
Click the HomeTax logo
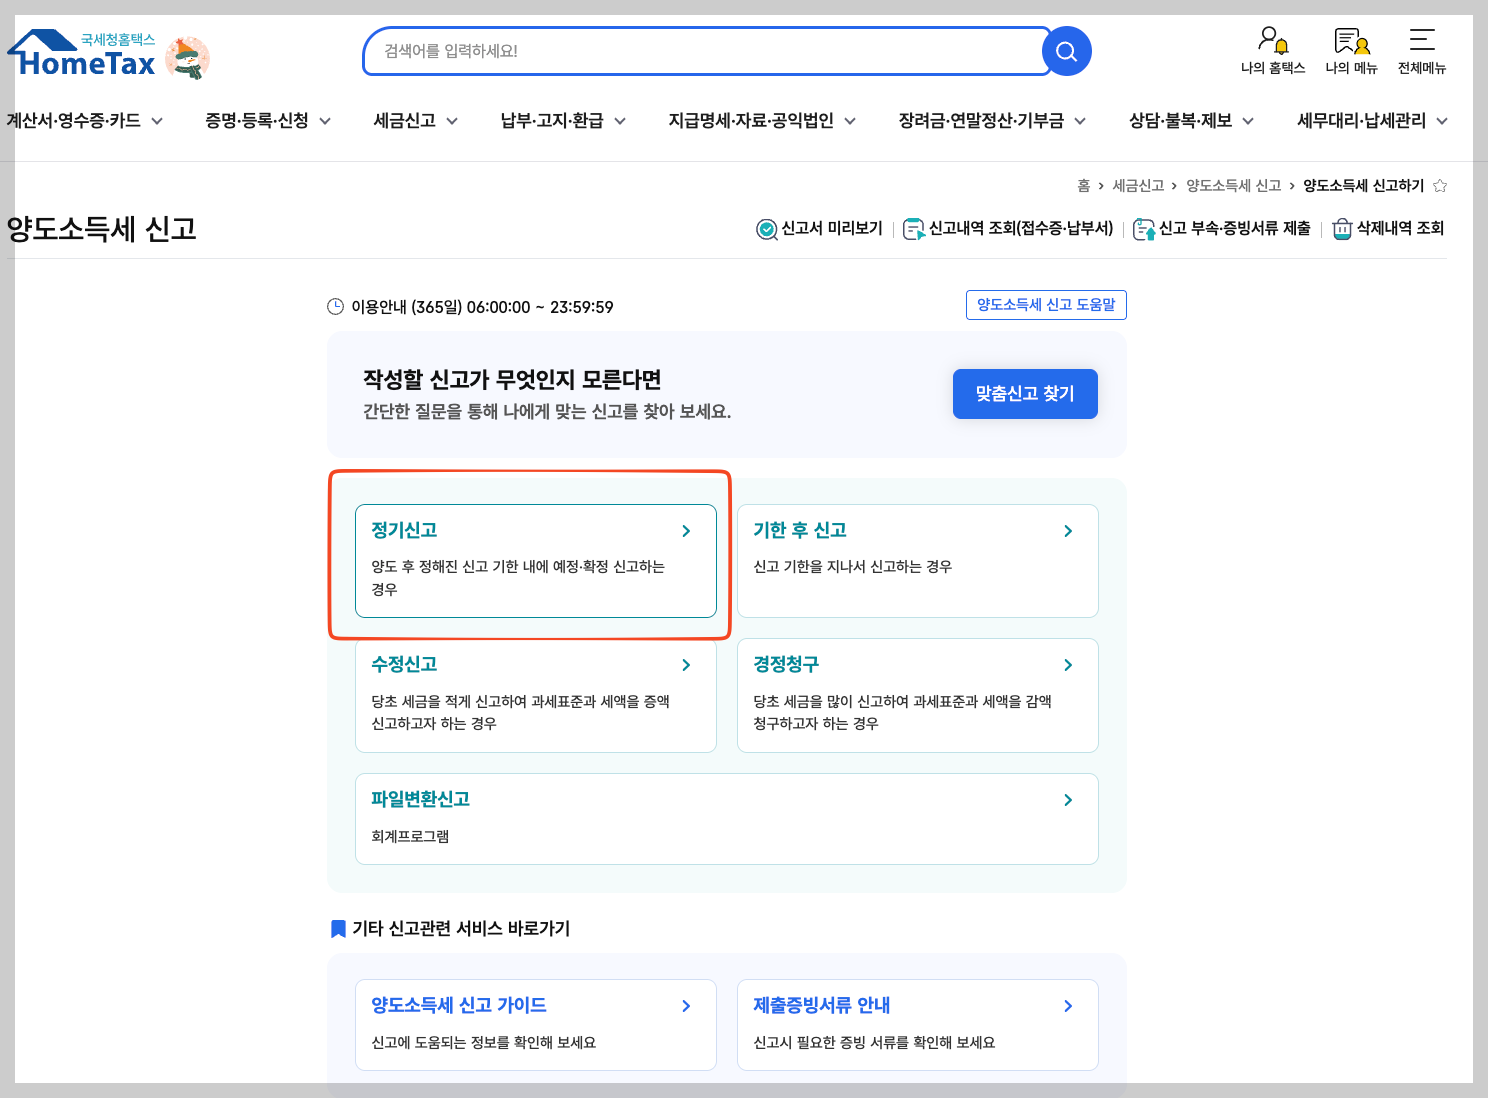pos(82,55)
